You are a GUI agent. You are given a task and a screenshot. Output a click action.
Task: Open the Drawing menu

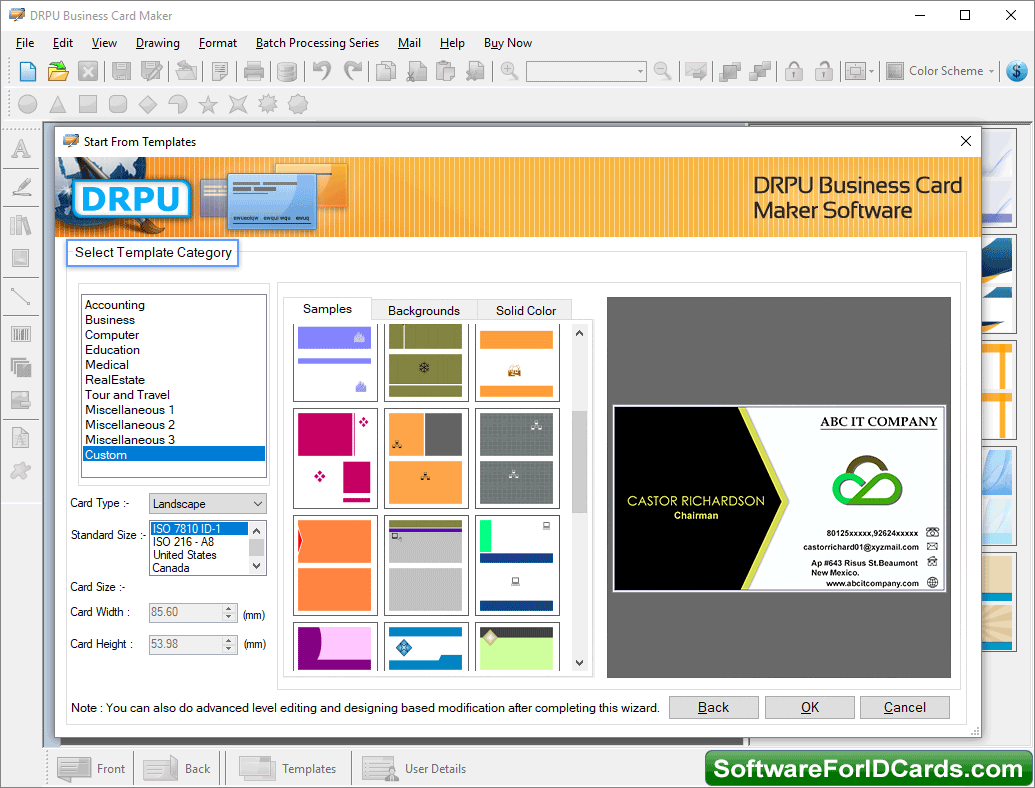click(158, 43)
